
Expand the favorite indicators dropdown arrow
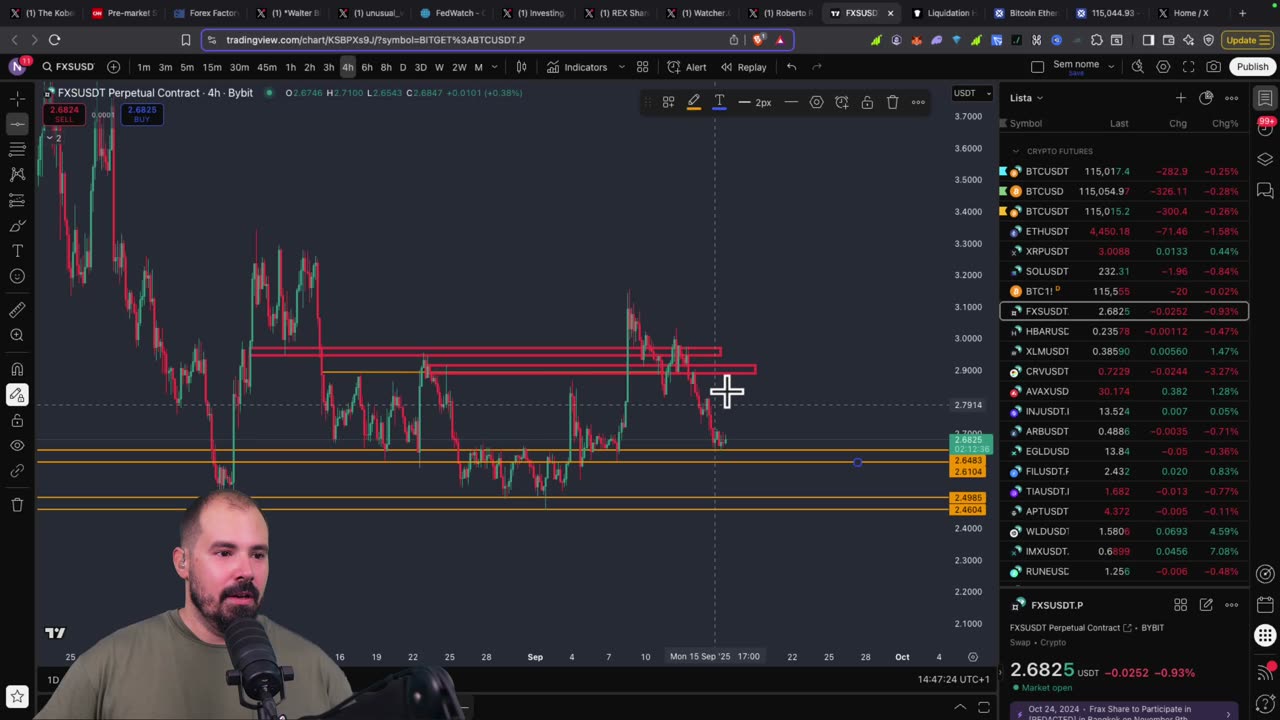click(x=621, y=67)
